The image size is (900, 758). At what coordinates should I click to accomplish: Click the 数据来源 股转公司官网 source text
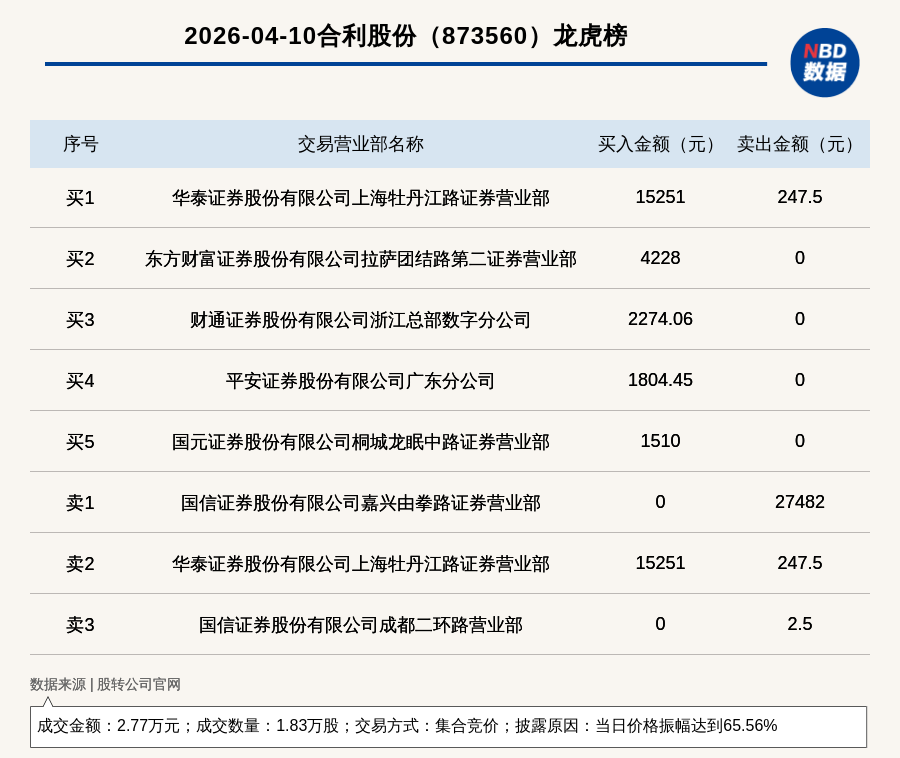pos(105,685)
